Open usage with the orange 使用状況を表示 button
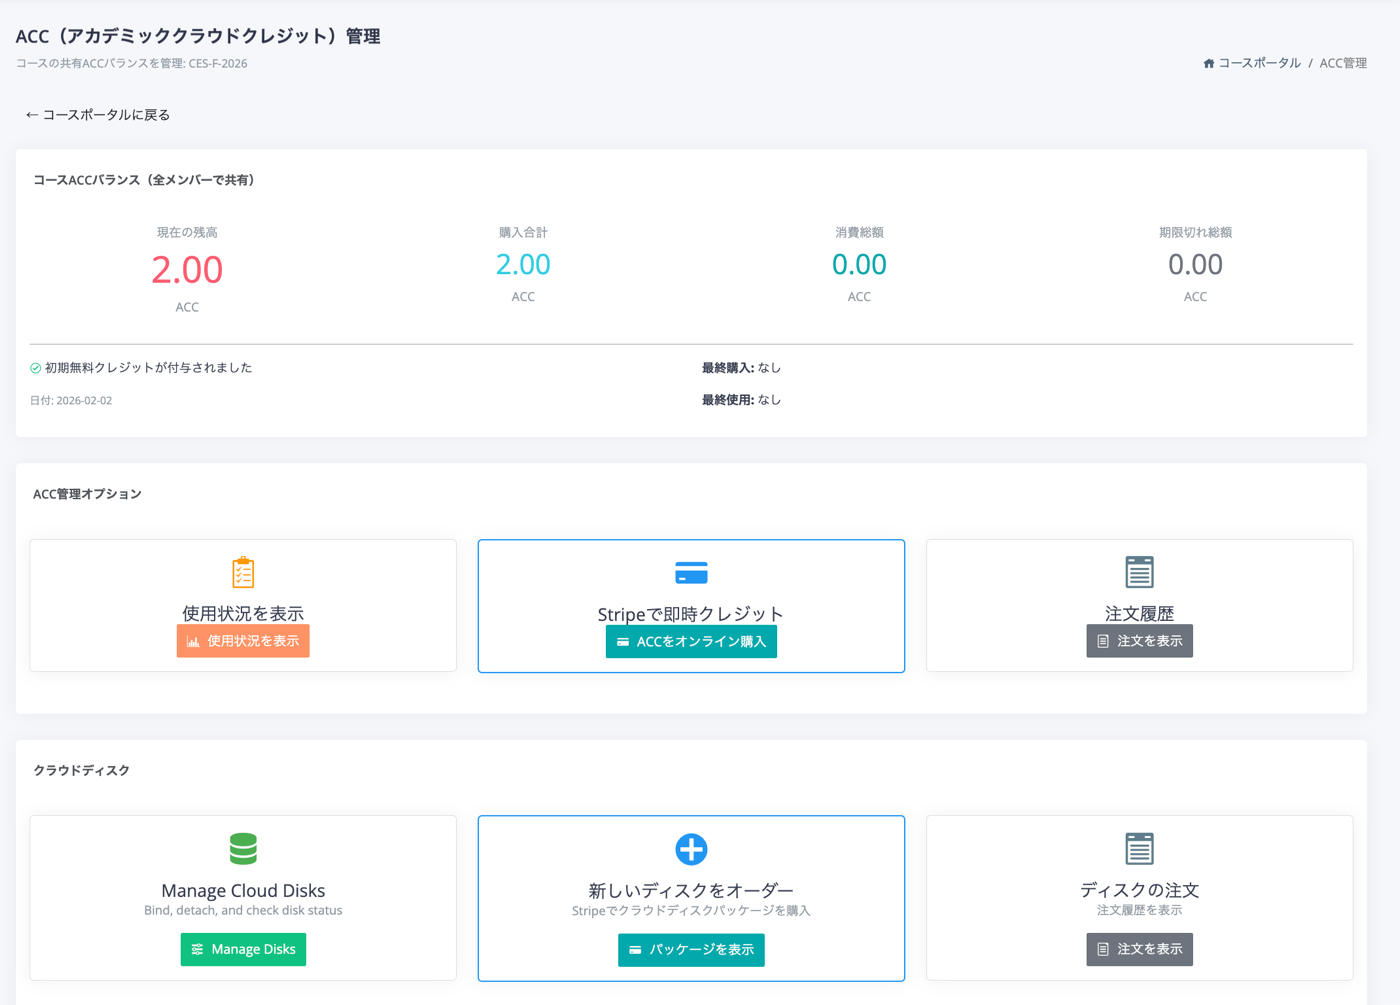1400x1005 pixels. [243, 641]
